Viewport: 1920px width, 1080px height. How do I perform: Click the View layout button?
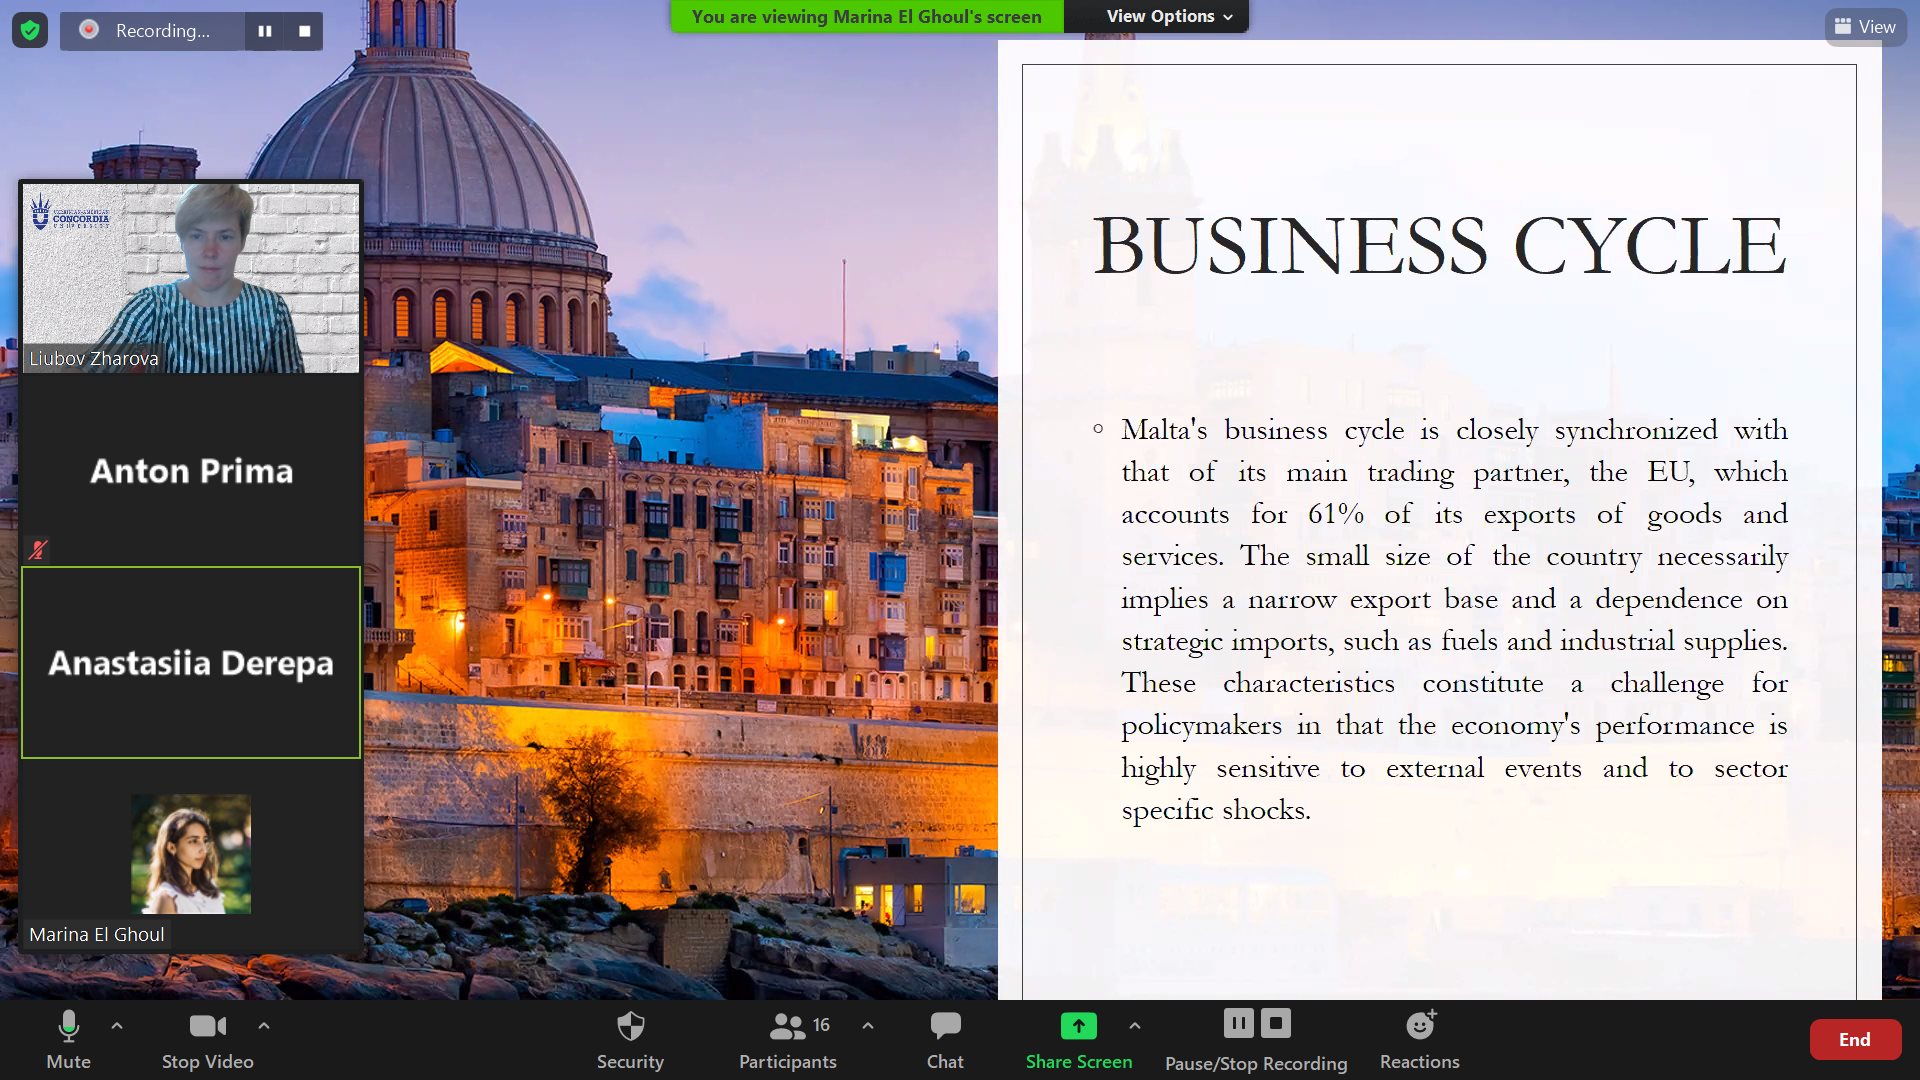(x=1865, y=27)
